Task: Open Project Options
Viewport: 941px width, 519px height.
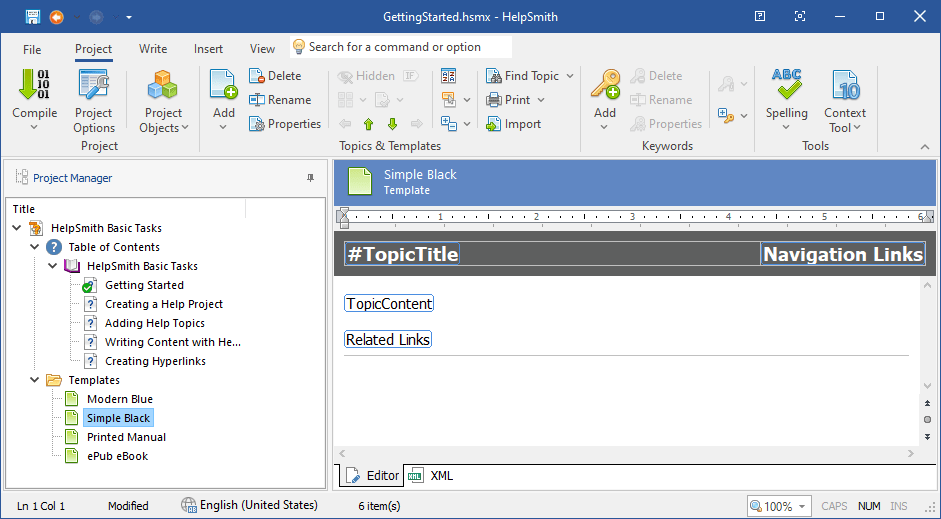Action: 94,101
